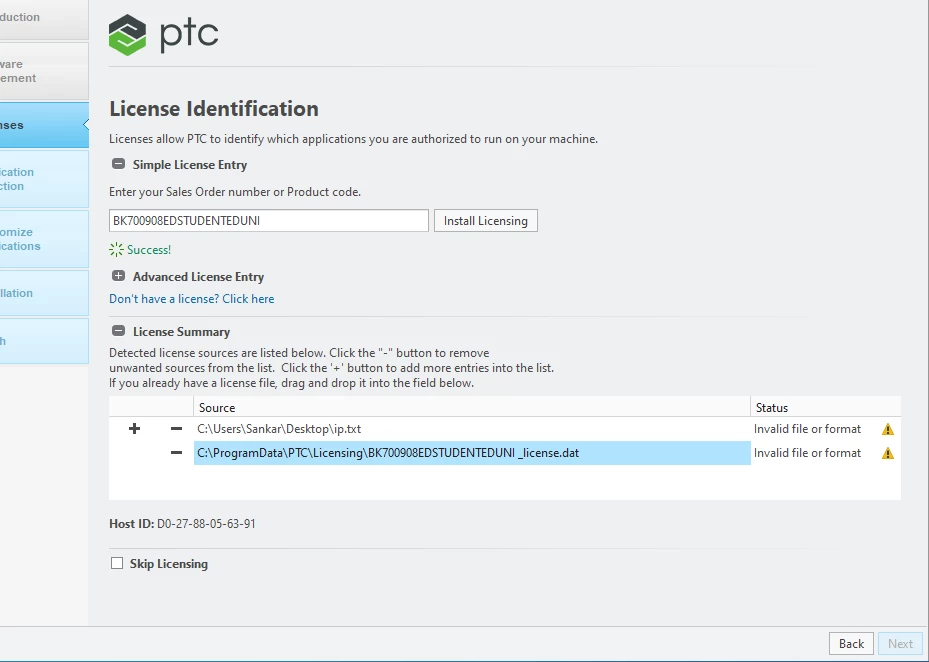Click the plus icon to add license source

134,428
